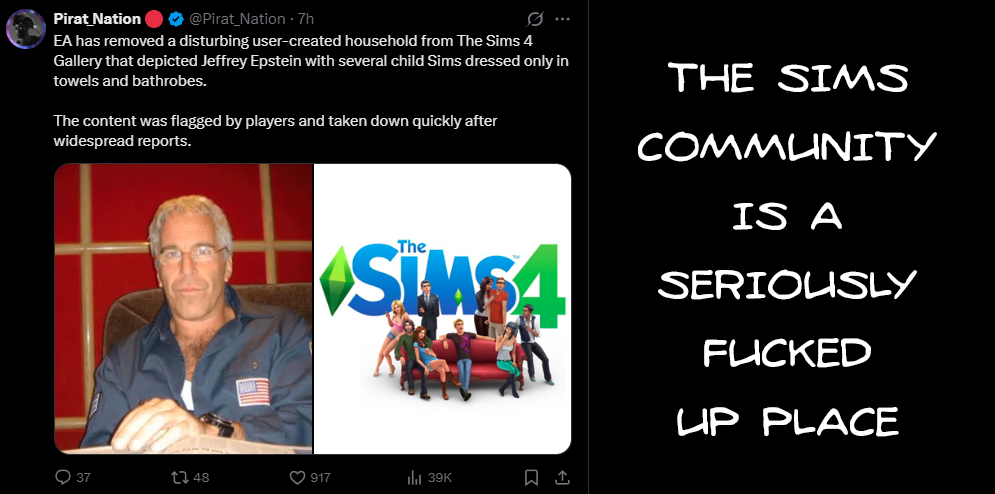Click the repost count 48
Viewport: 995px width, 494px height.
click(201, 477)
